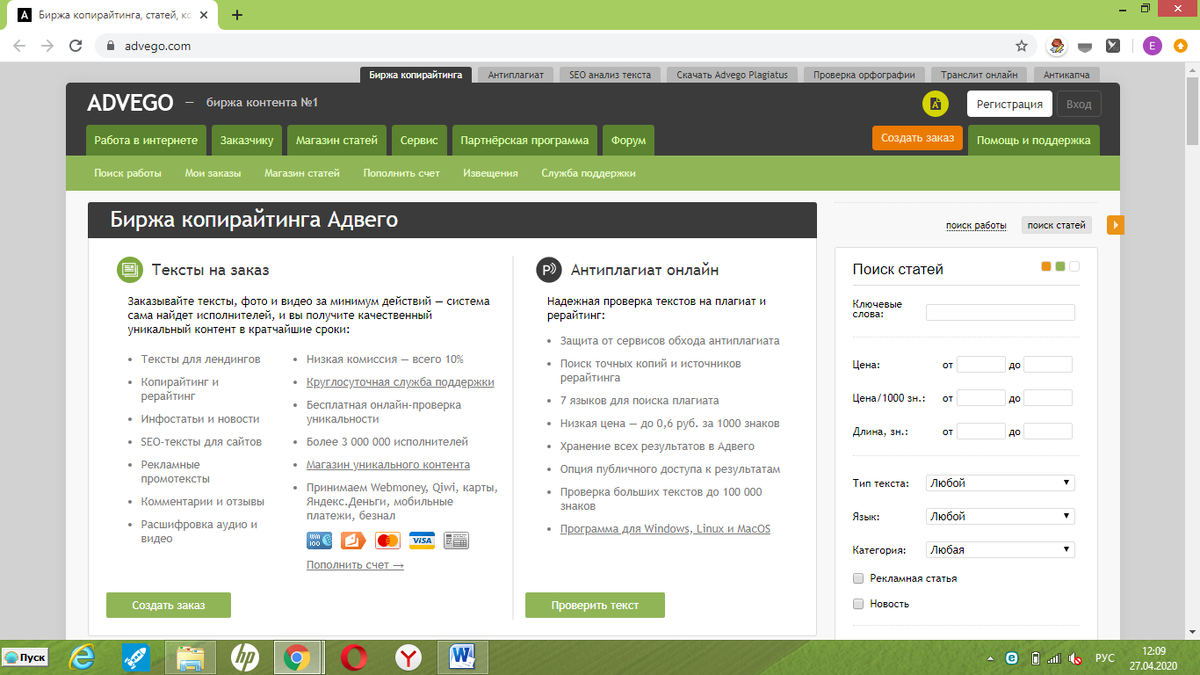Open the 'Язык' dropdown

coord(1000,517)
